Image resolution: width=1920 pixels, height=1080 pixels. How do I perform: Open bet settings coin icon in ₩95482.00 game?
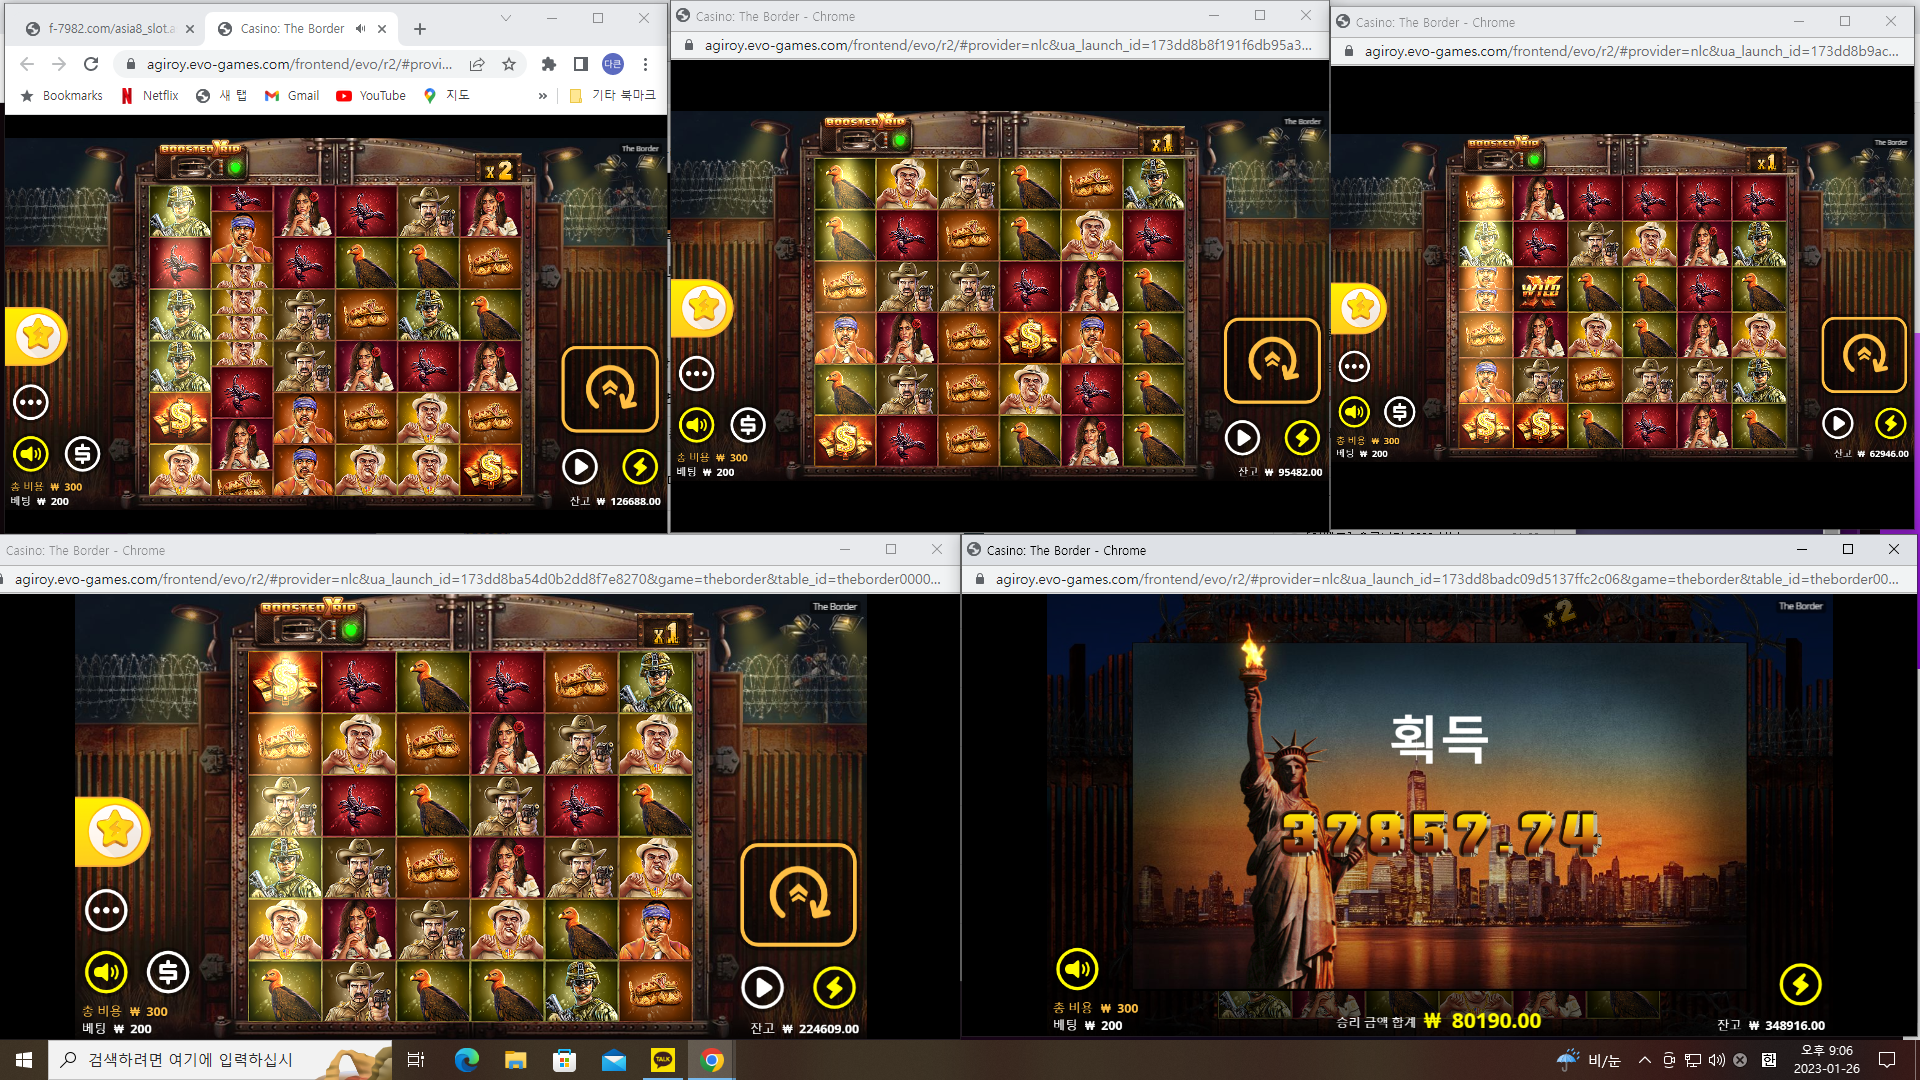(748, 425)
